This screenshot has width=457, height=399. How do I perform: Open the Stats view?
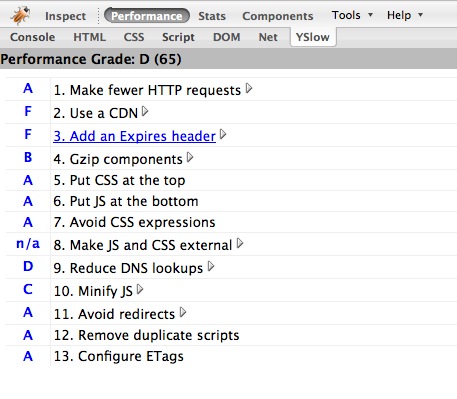212,16
